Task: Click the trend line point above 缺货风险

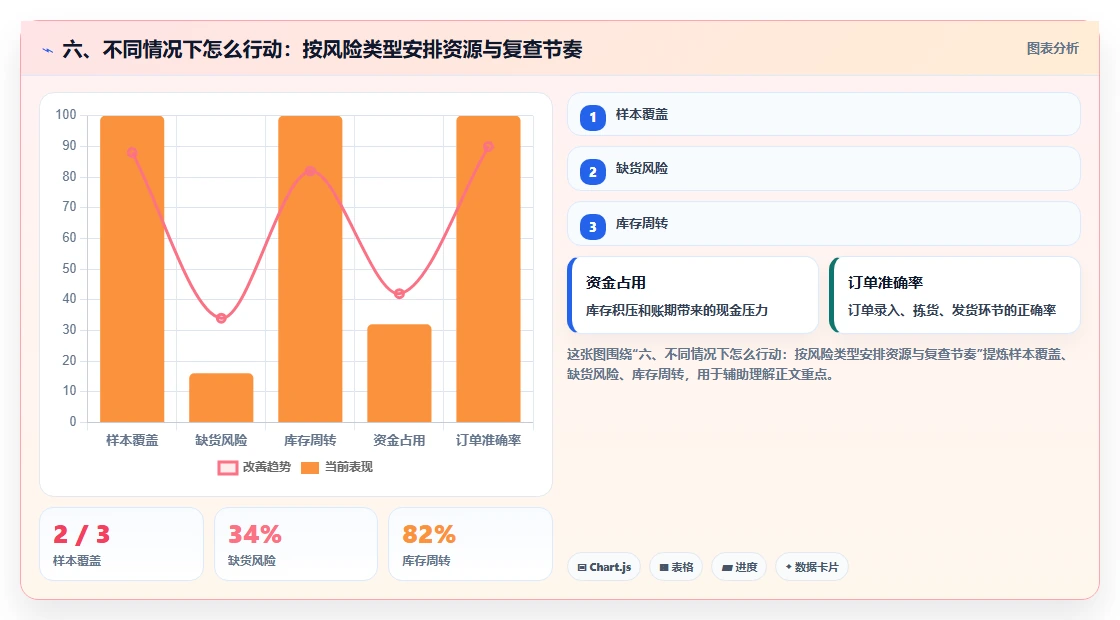Action: pos(221,319)
